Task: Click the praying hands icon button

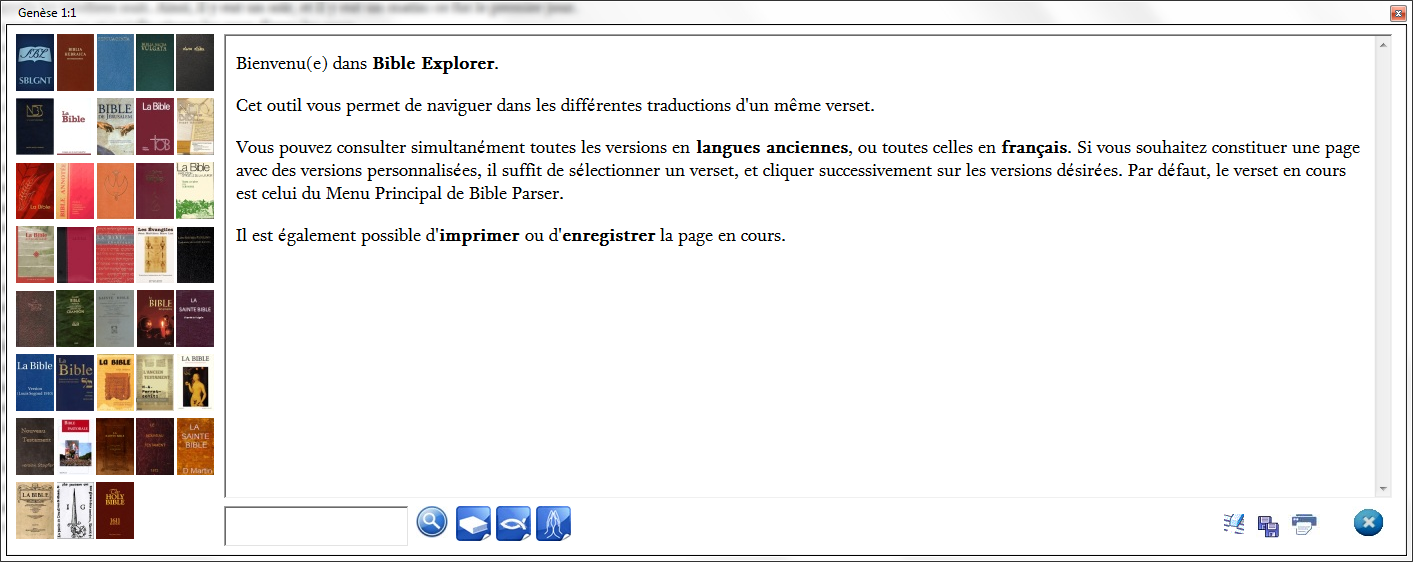Action: tap(553, 523)
